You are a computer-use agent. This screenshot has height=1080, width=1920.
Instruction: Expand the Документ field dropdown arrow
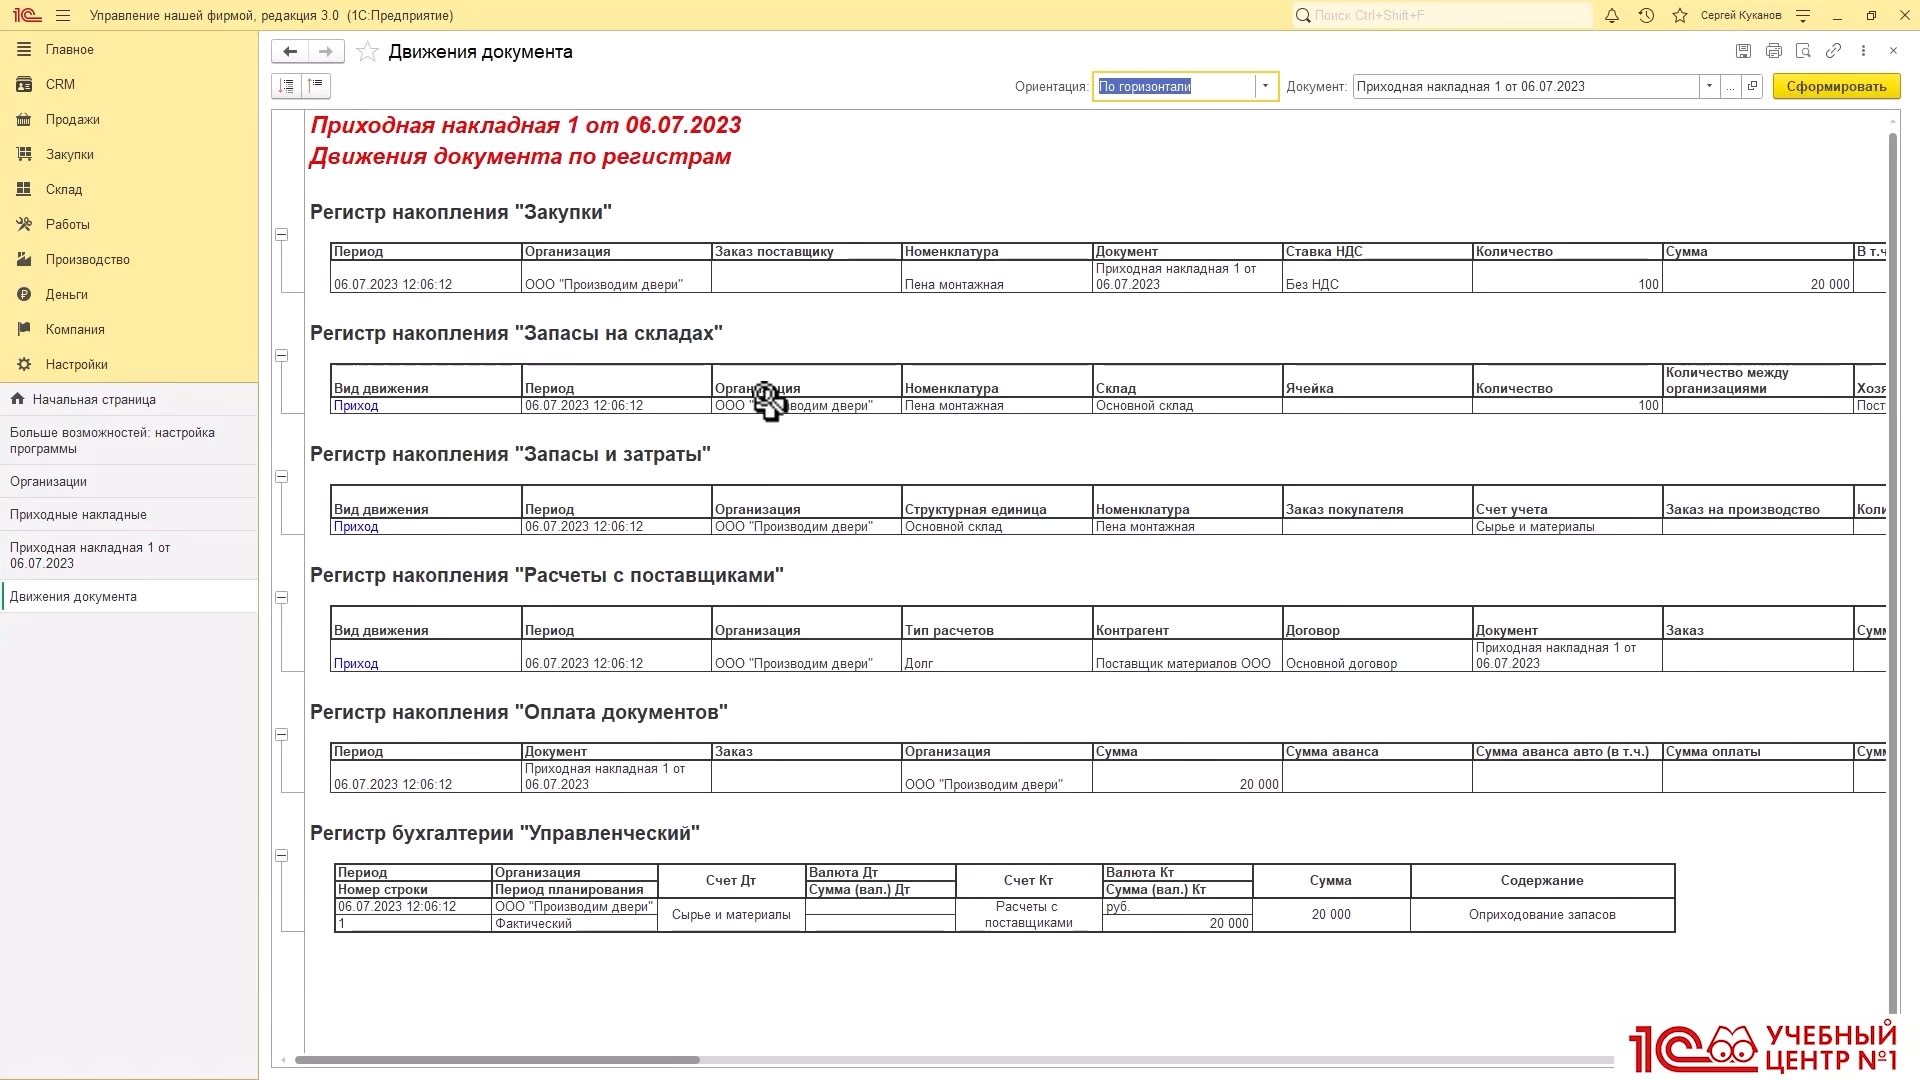[1709, 86]
